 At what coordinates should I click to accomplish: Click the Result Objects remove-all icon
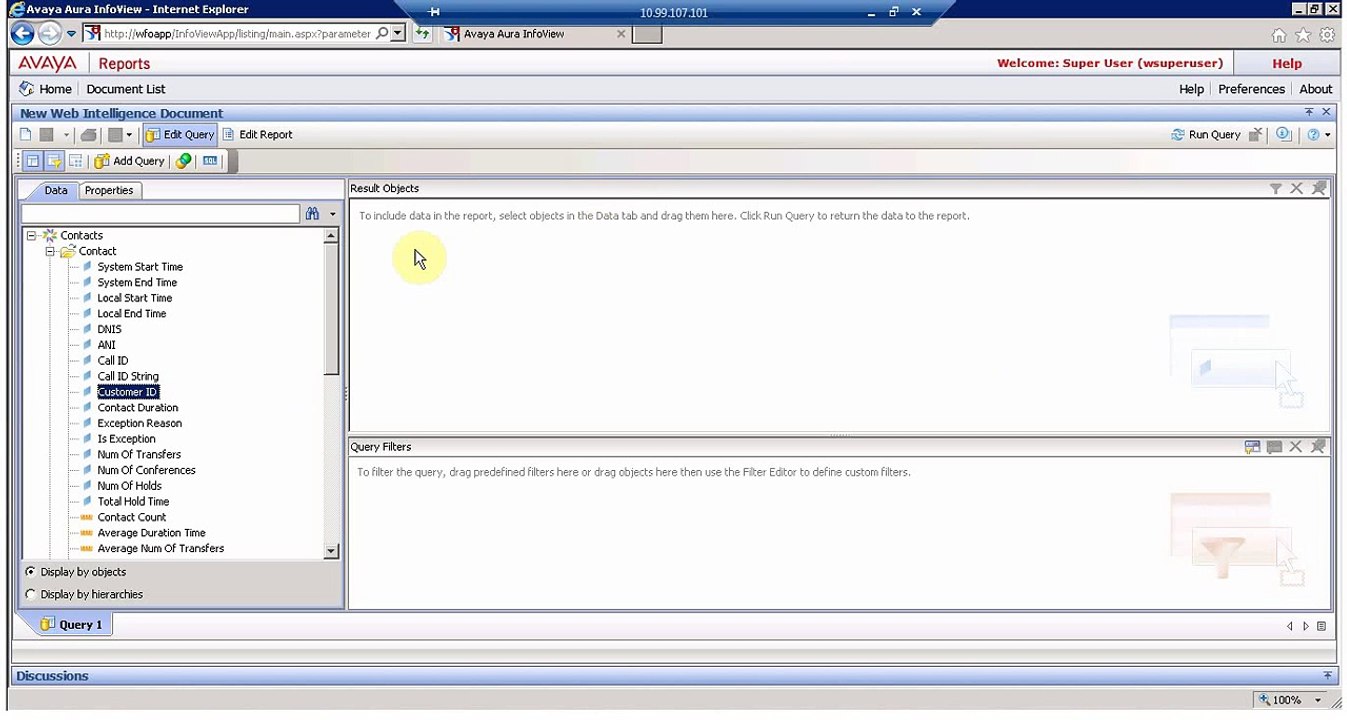(1318, 188)
